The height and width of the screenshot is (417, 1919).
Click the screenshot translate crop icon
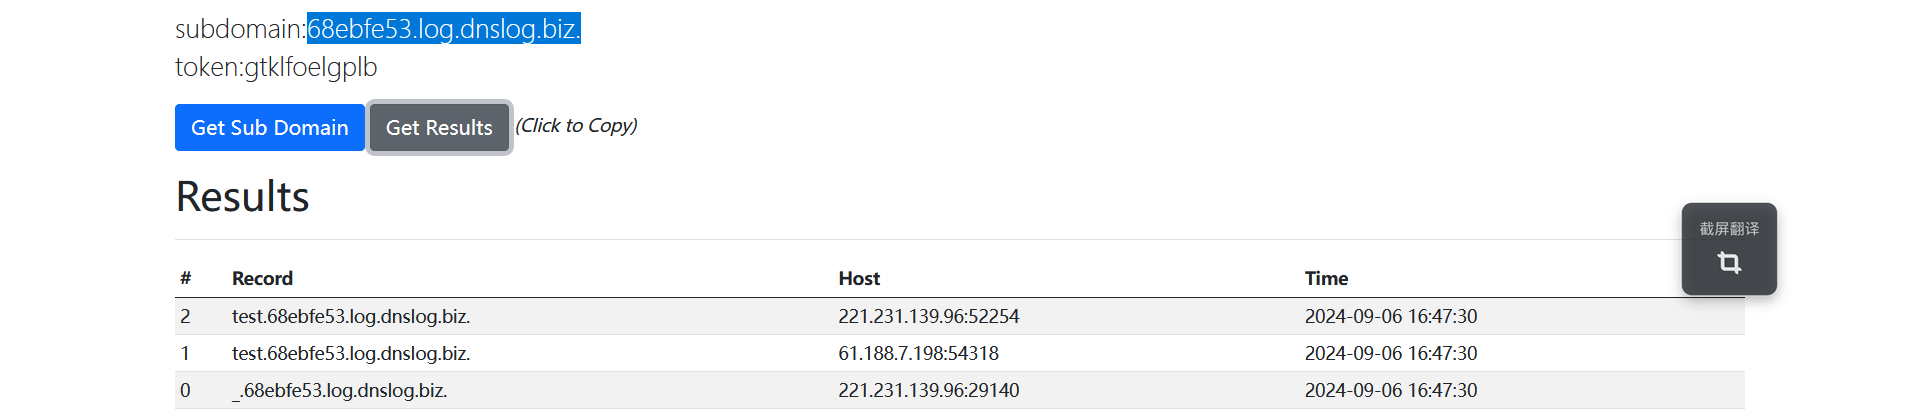tap(1729, 263)
